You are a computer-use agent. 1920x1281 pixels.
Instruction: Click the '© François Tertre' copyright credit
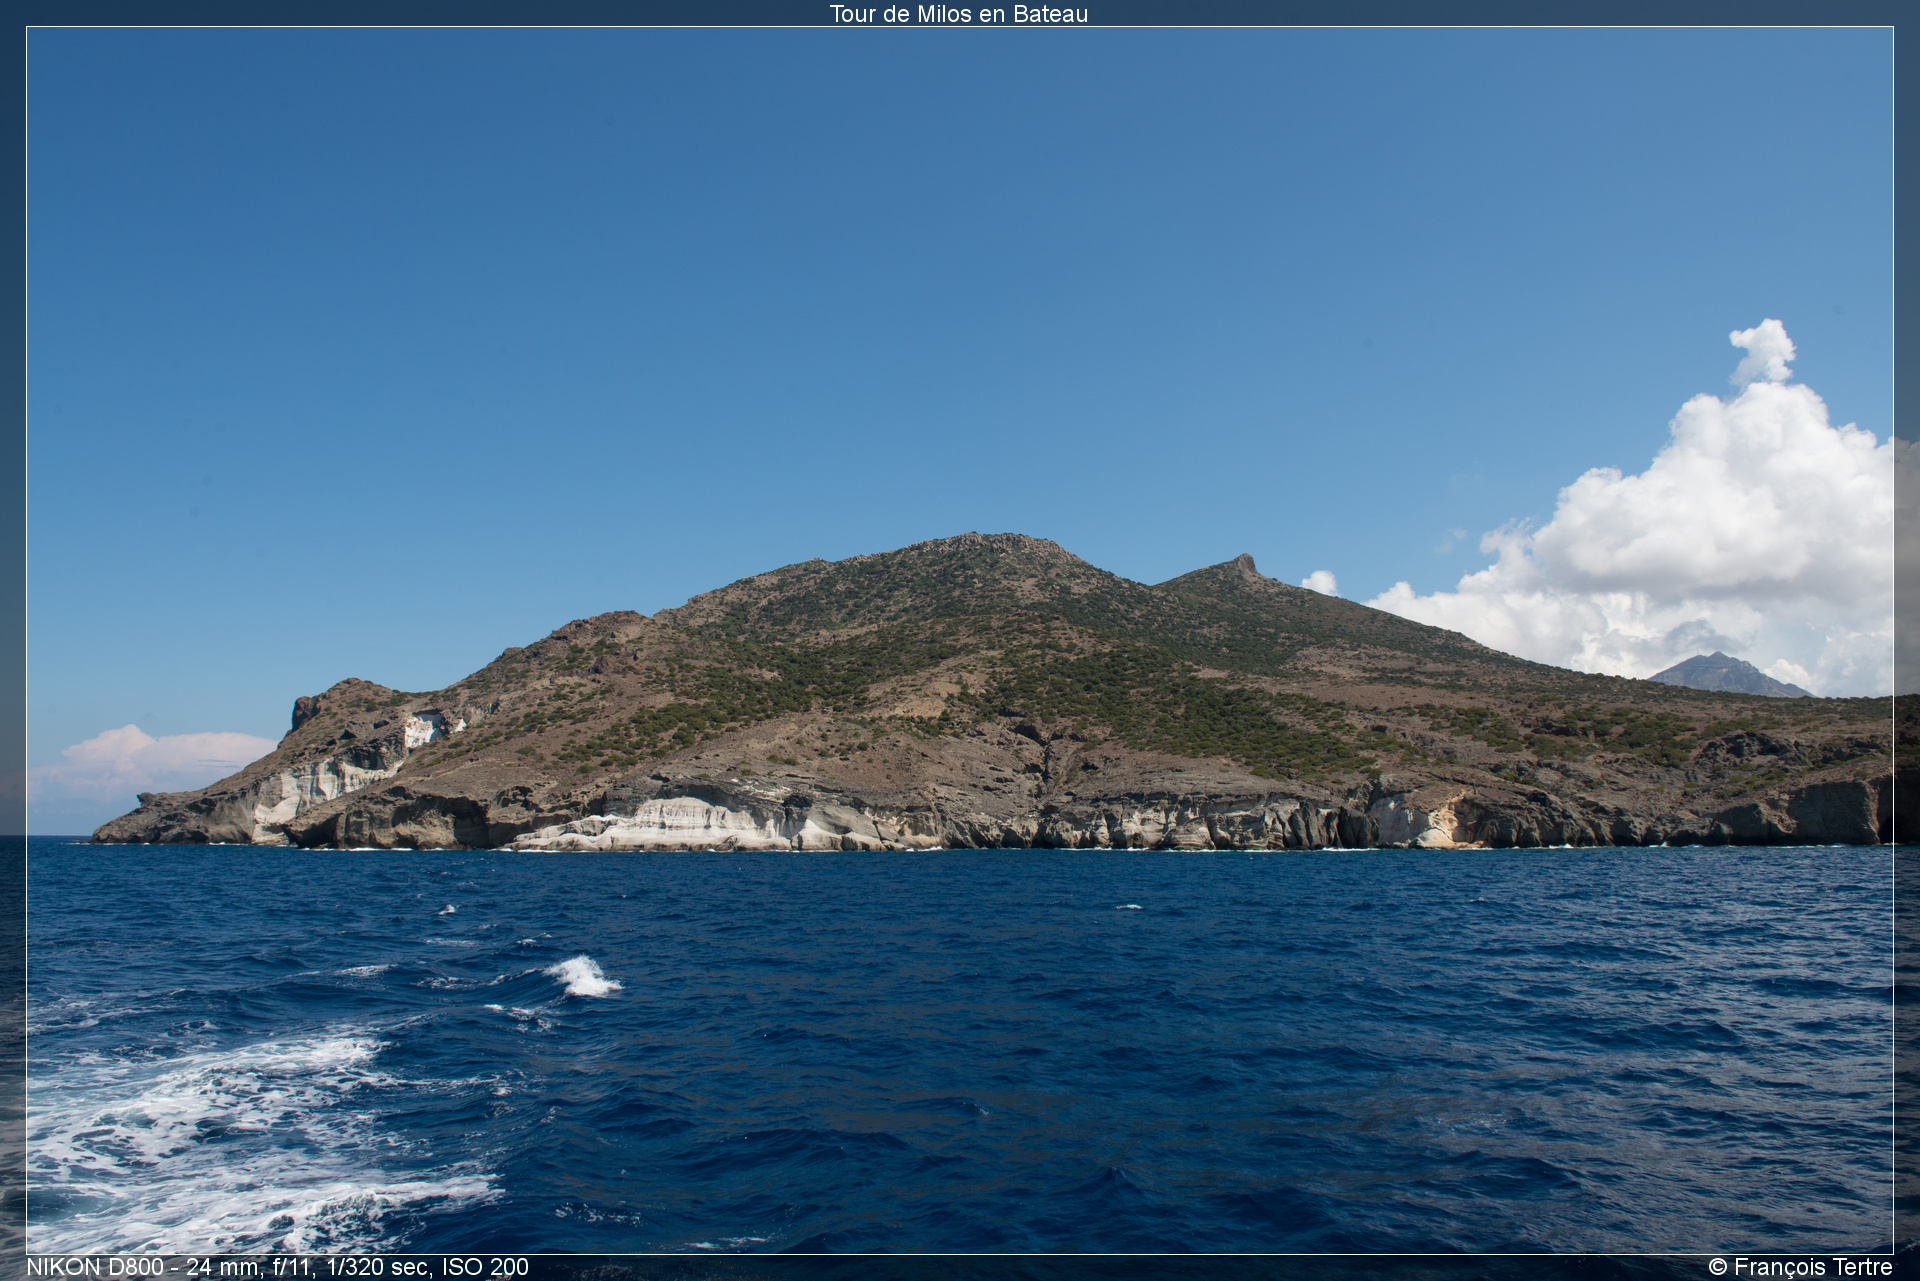point(1800,1267)
